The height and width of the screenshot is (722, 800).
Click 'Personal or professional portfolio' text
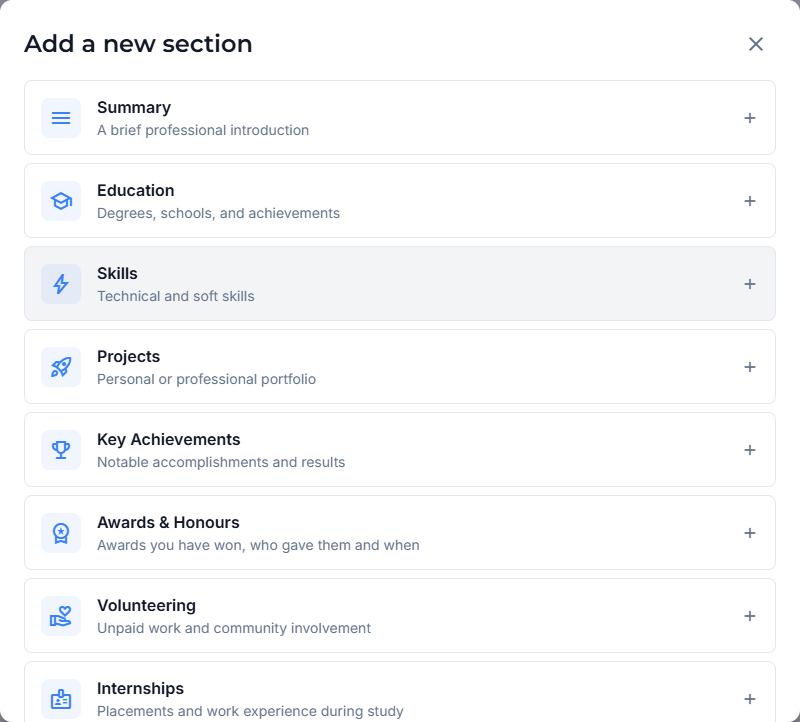coord(207,379)
